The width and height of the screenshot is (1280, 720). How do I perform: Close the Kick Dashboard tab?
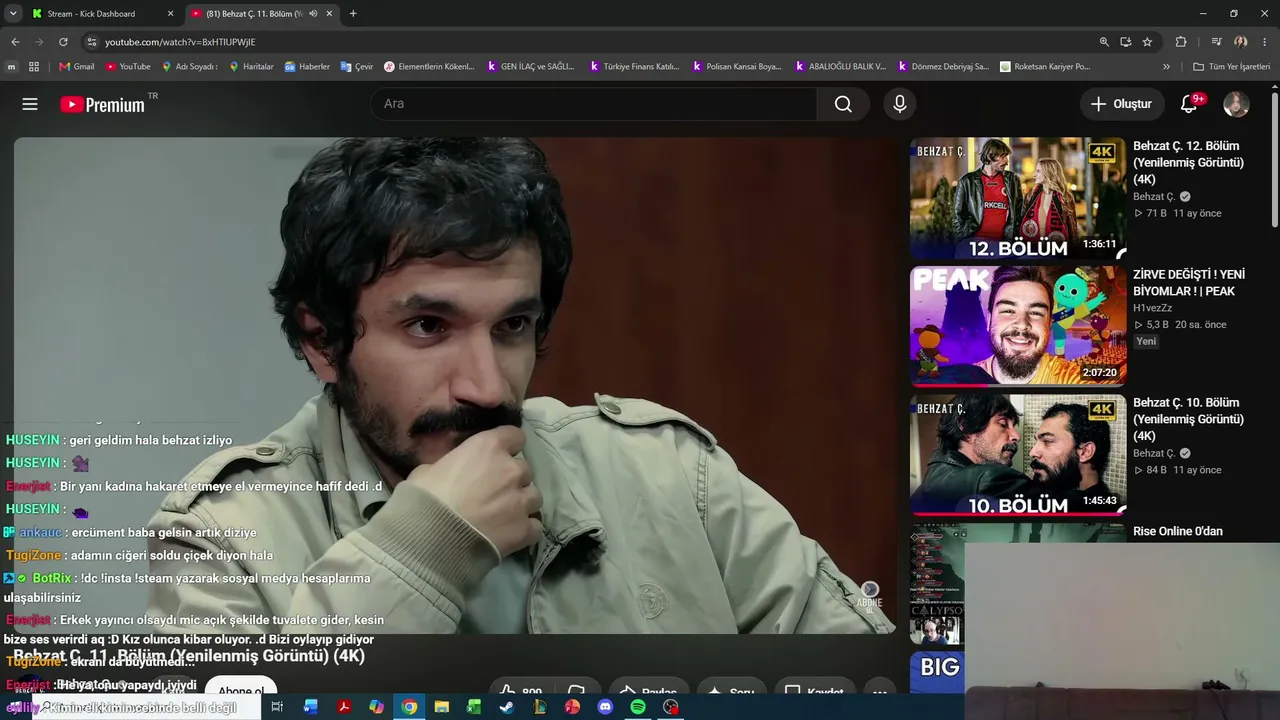point(170,14)
